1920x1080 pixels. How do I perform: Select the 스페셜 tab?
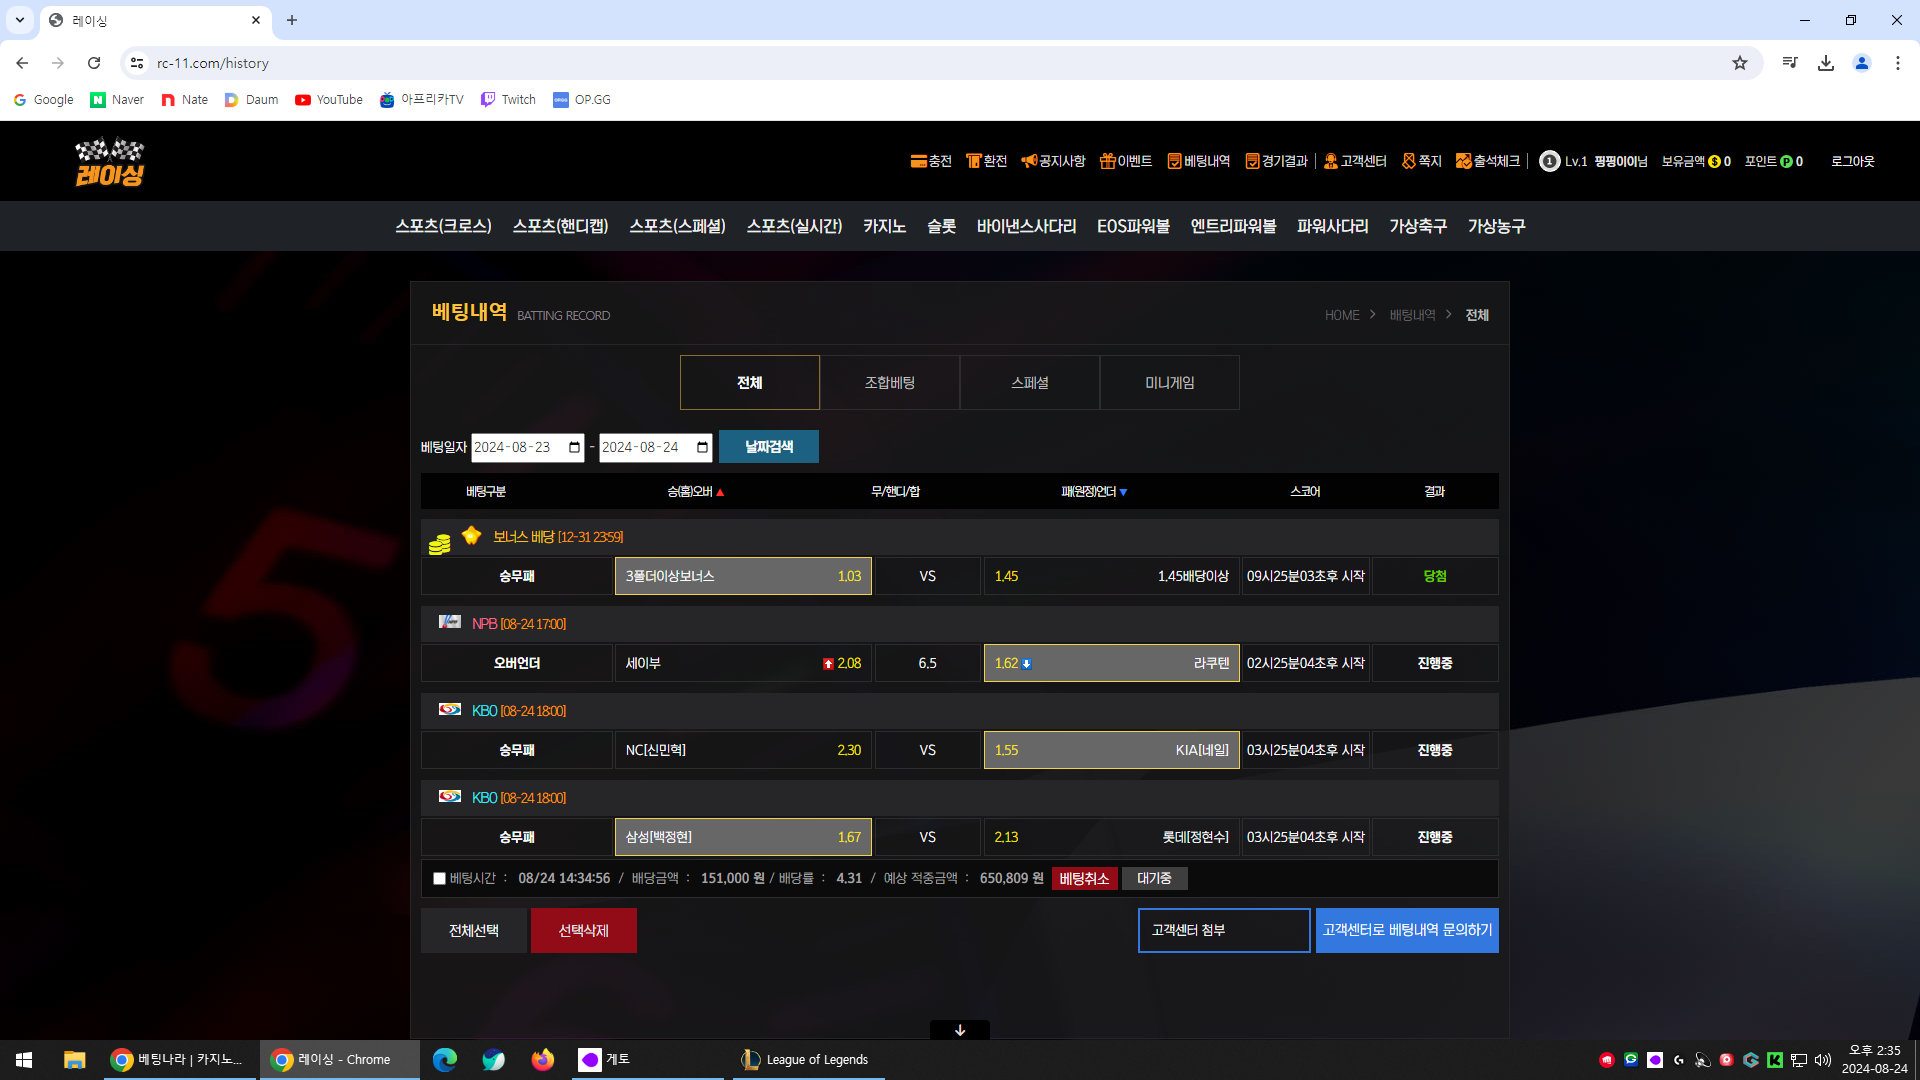(1030, 383)
